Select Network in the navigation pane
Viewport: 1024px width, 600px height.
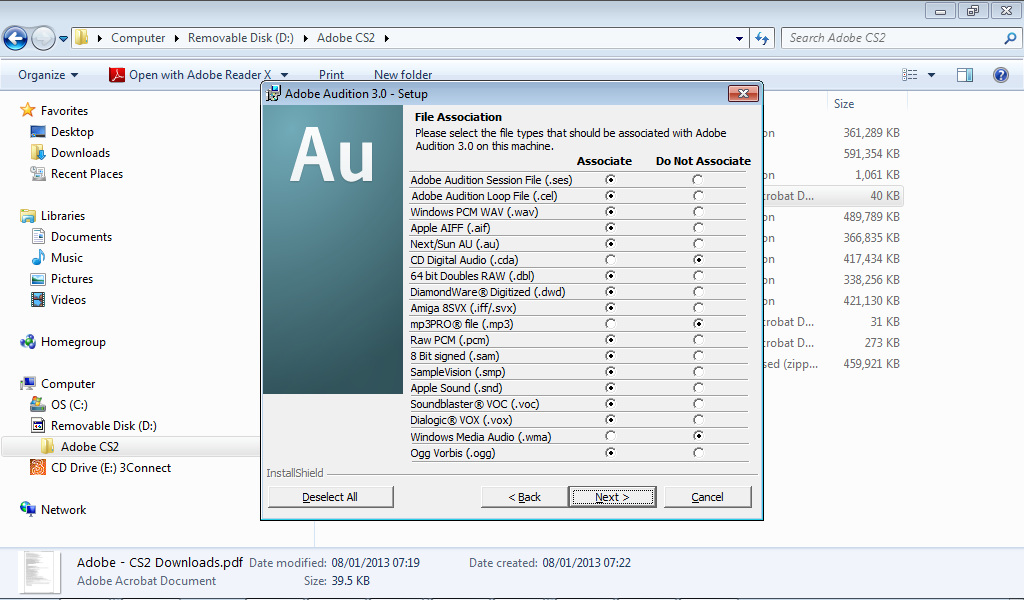point(63,509)
